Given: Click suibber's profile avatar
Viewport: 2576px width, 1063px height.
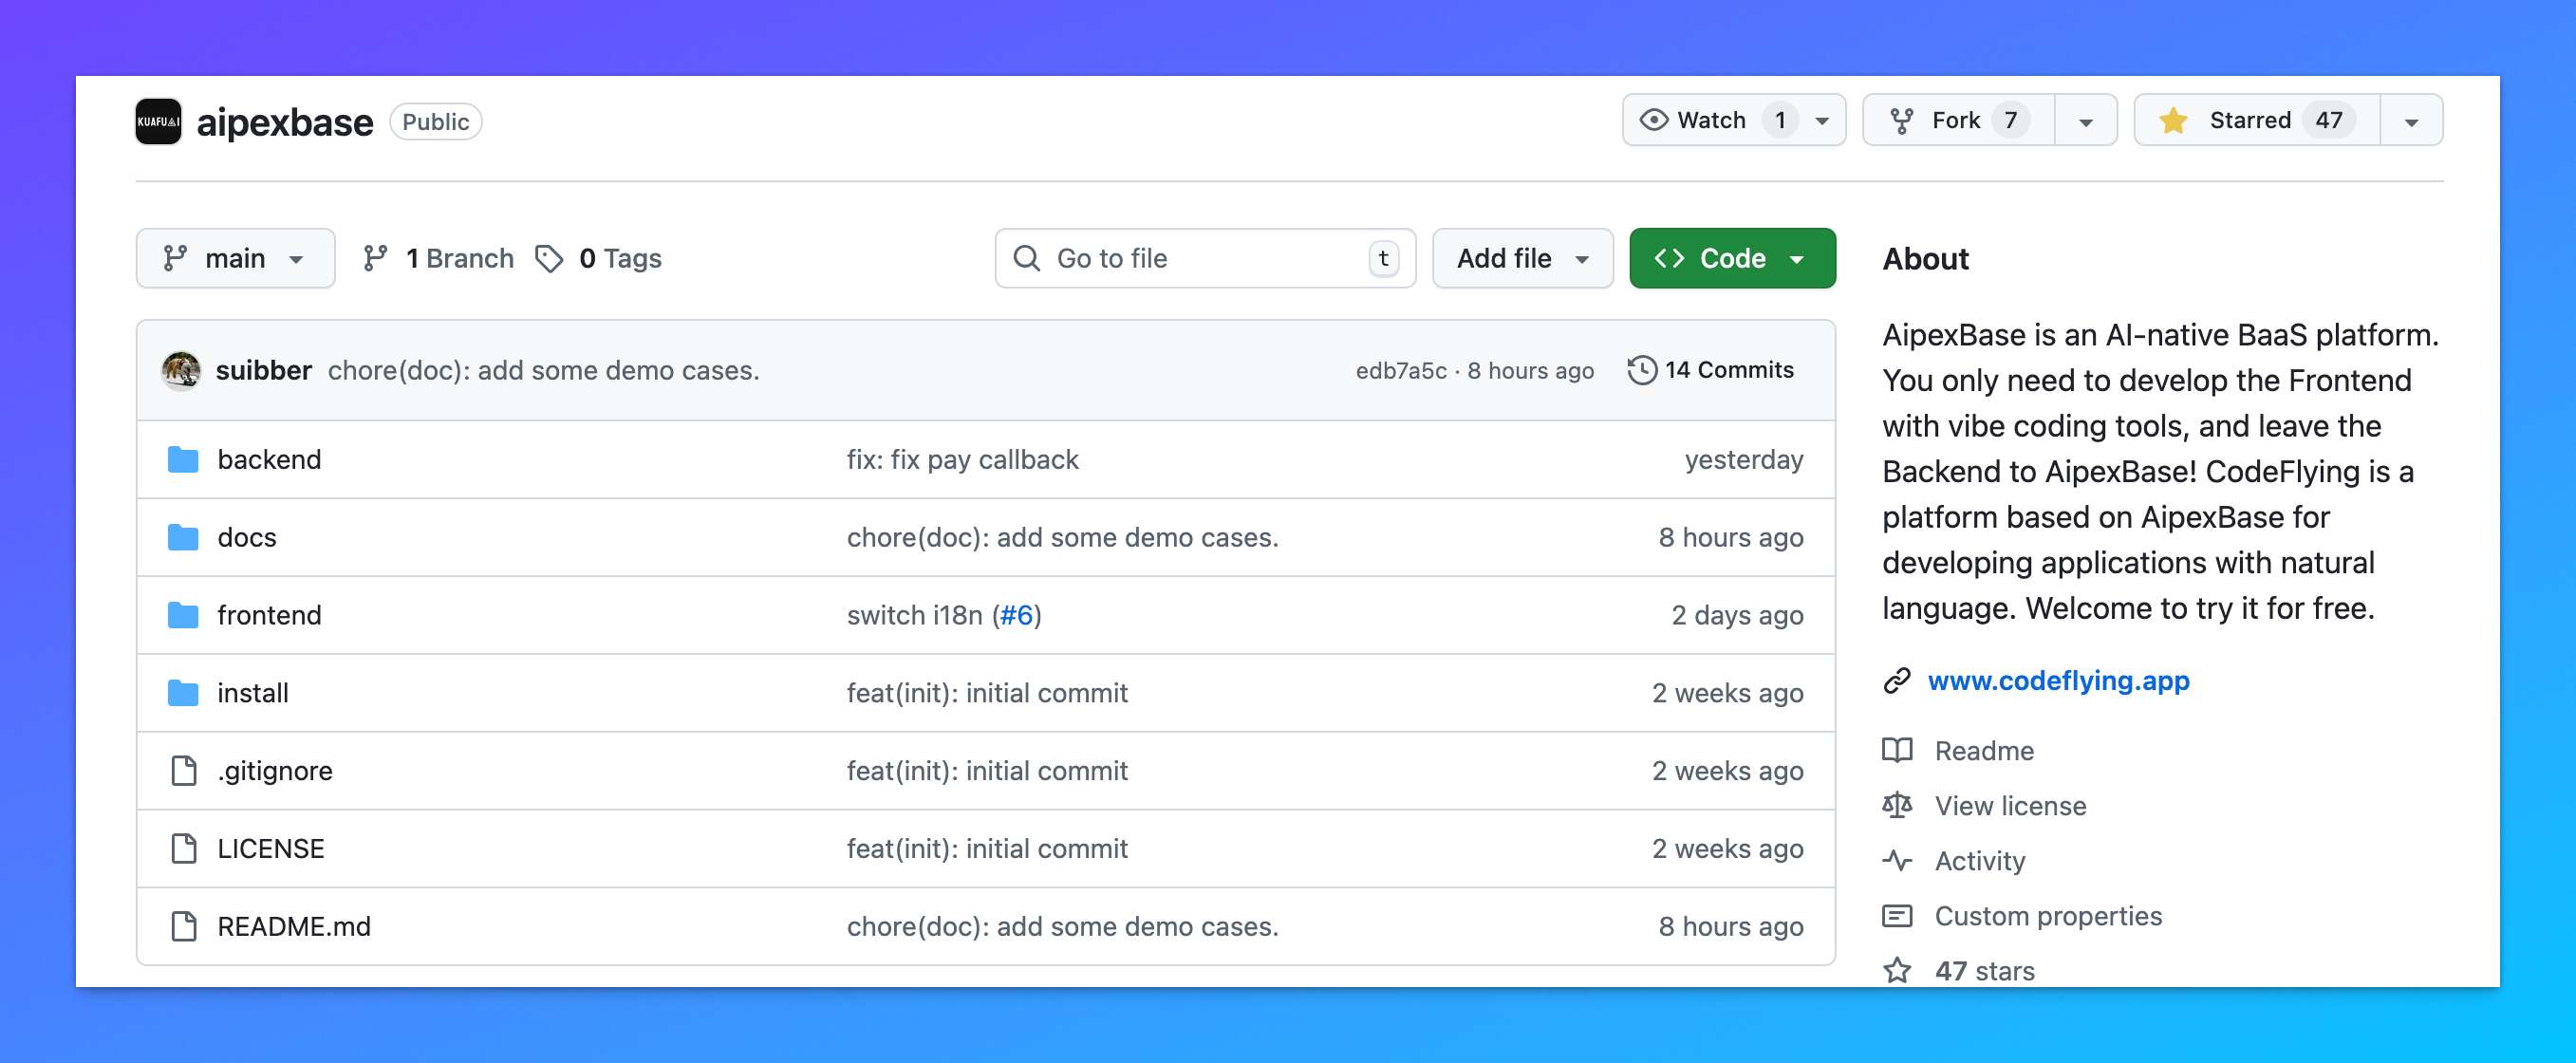Looking at the screenshot, I should point(181,369).
